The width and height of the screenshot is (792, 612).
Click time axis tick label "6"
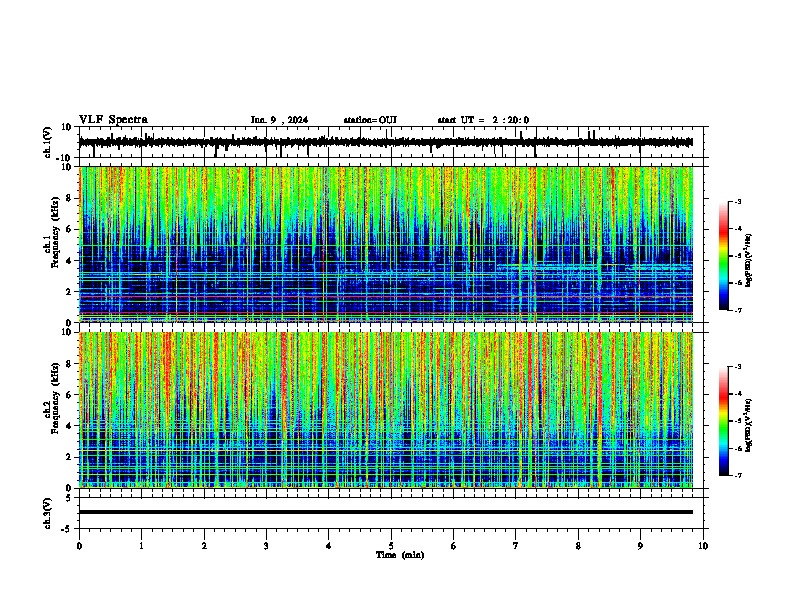[454, 546]
